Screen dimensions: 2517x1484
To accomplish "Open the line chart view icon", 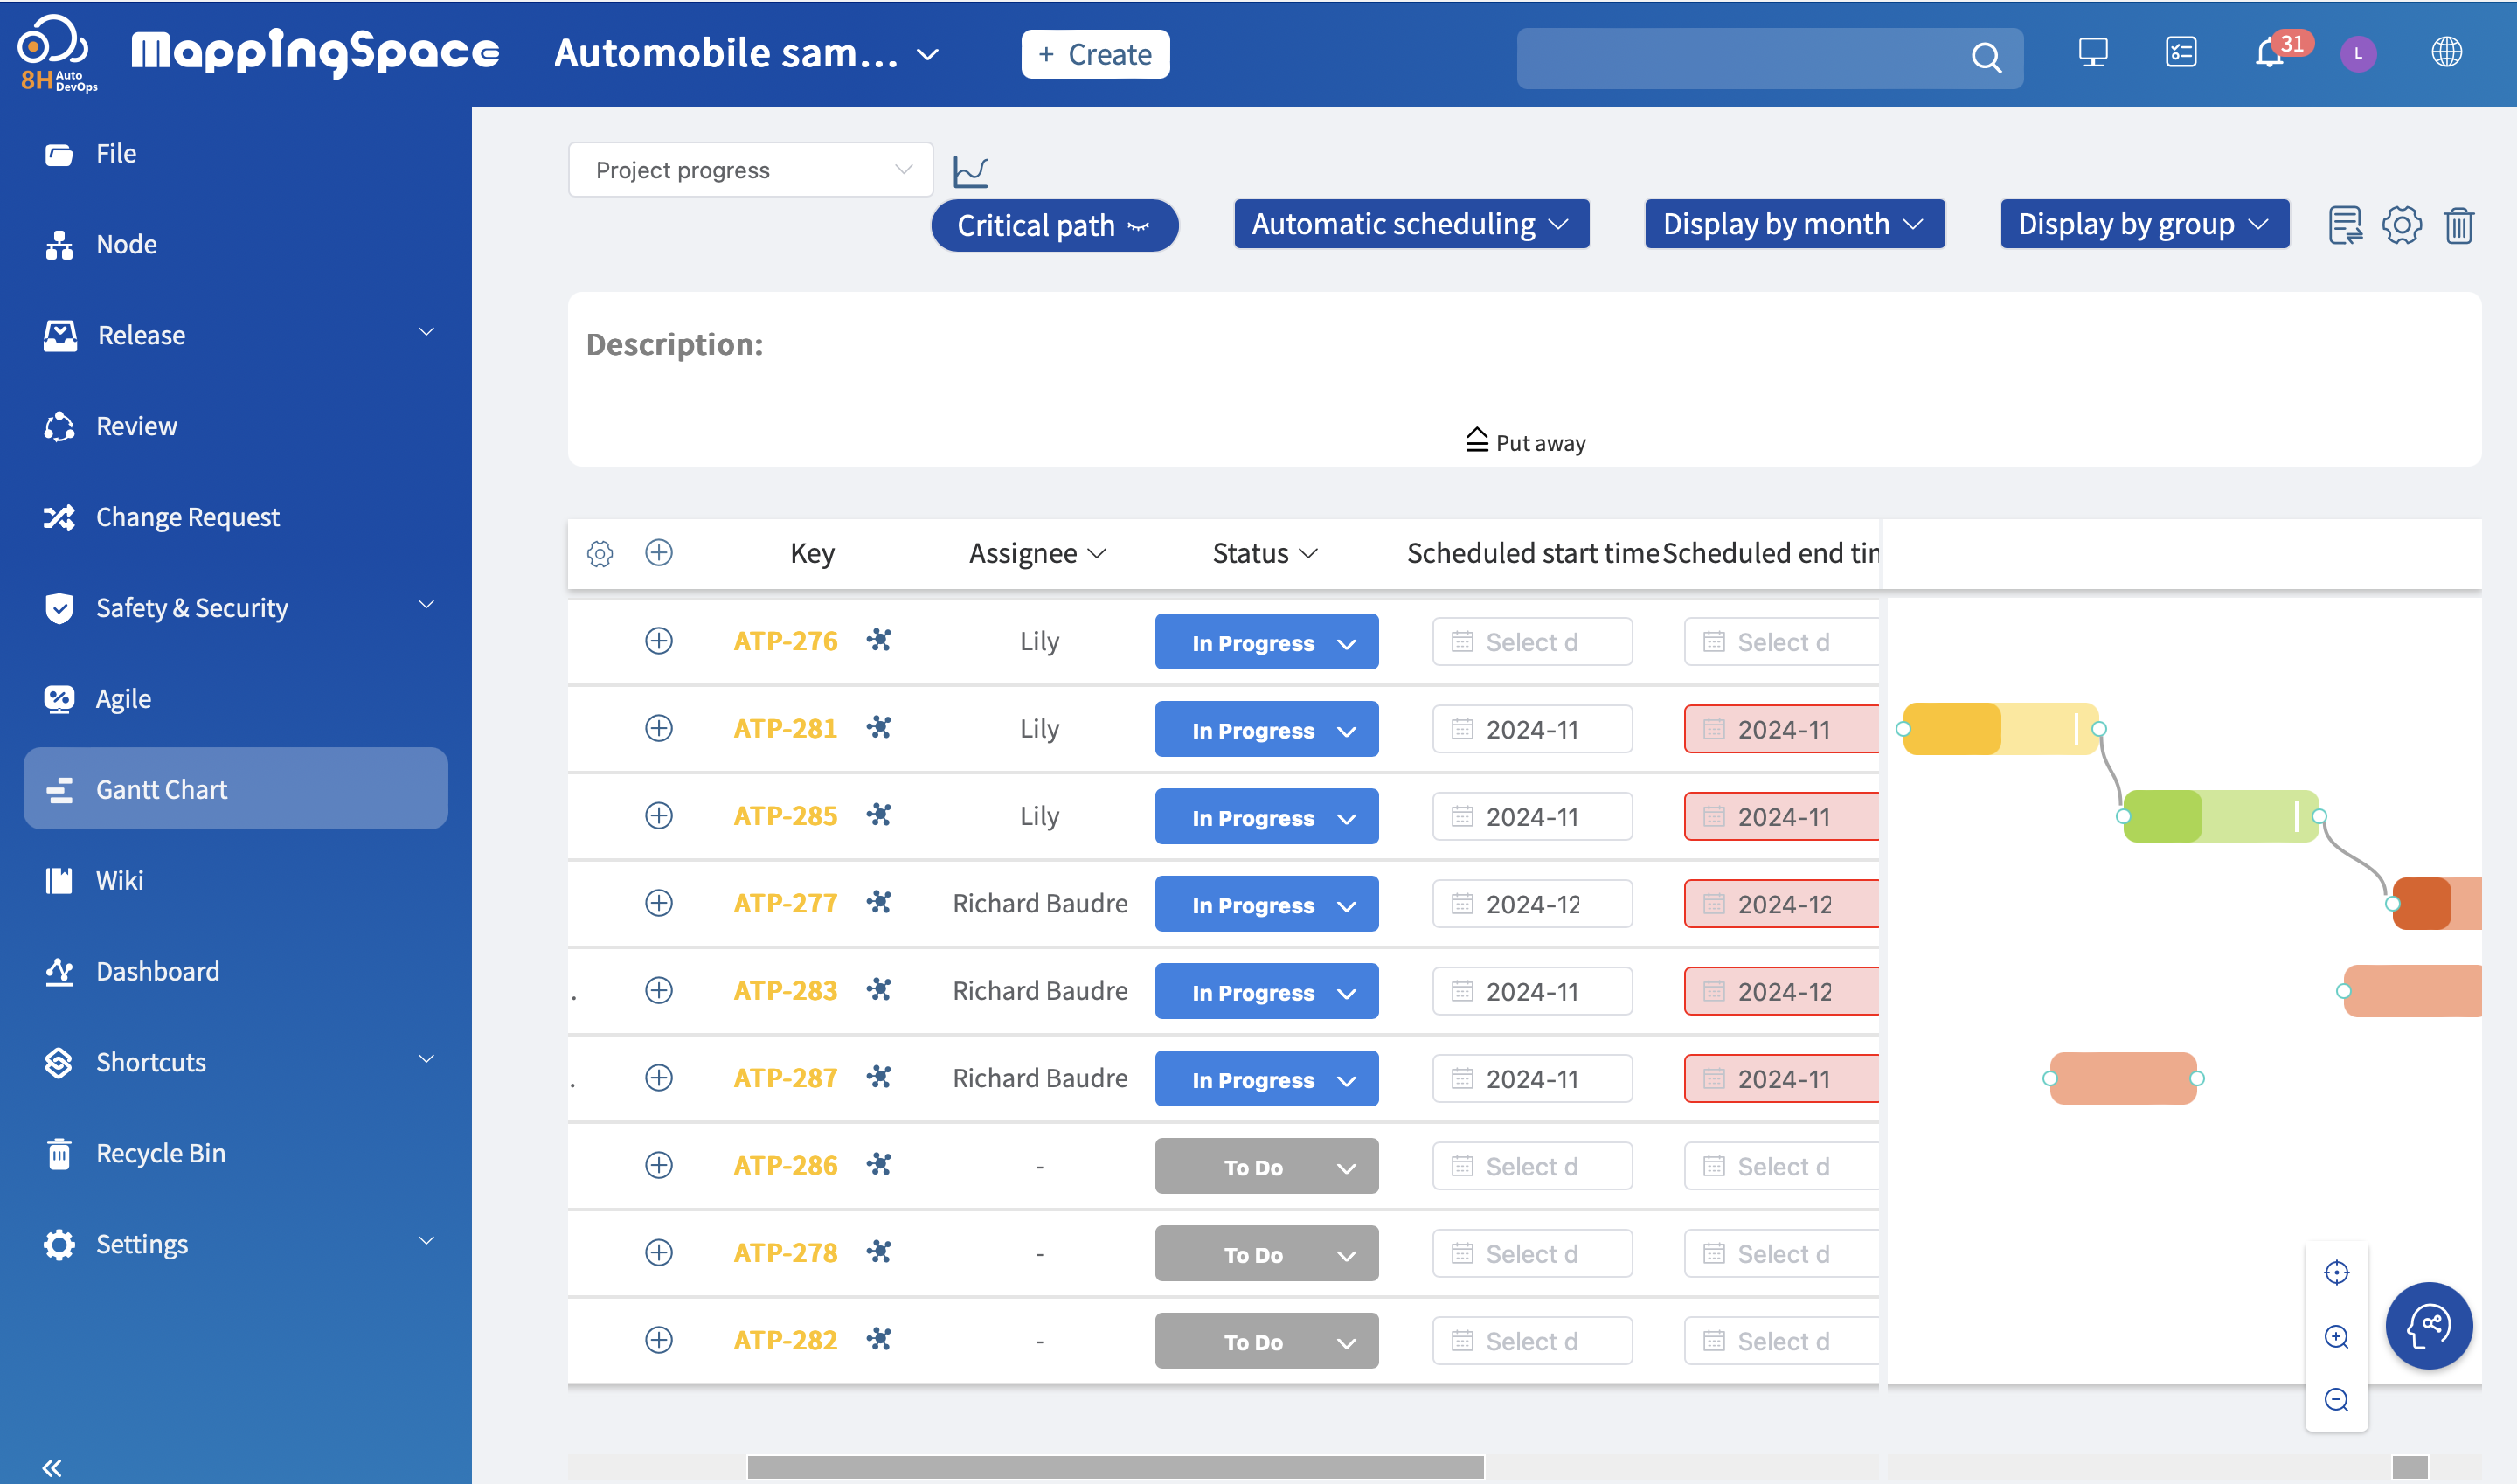I will coord(970,171).
